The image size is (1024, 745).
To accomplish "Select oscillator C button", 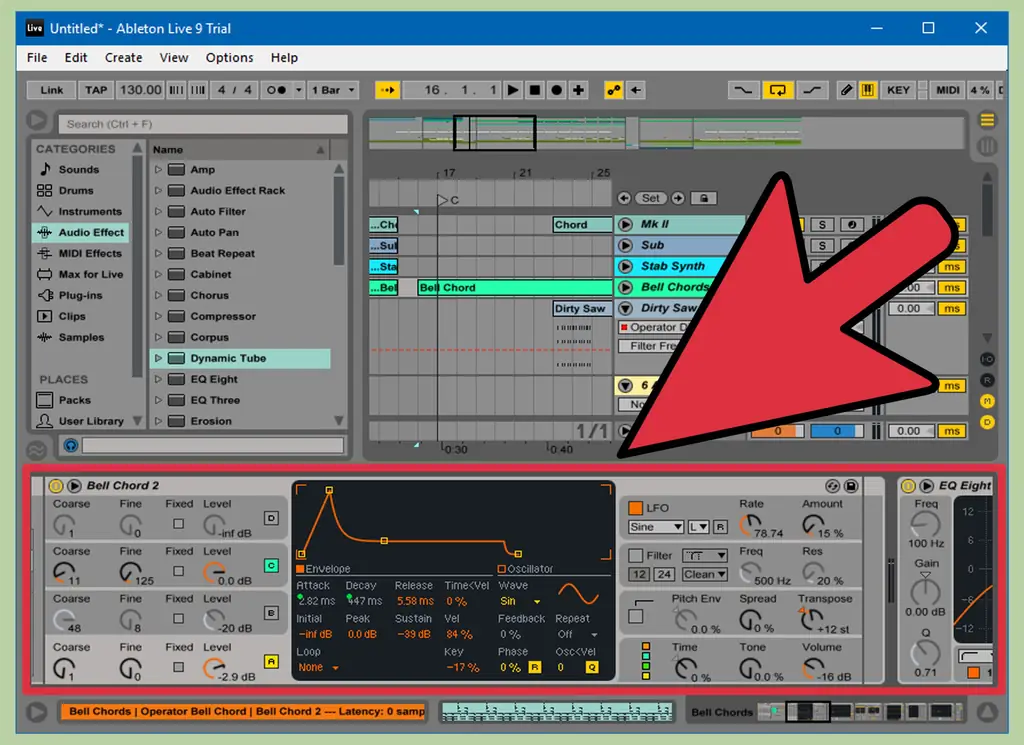I will point(271,565).
